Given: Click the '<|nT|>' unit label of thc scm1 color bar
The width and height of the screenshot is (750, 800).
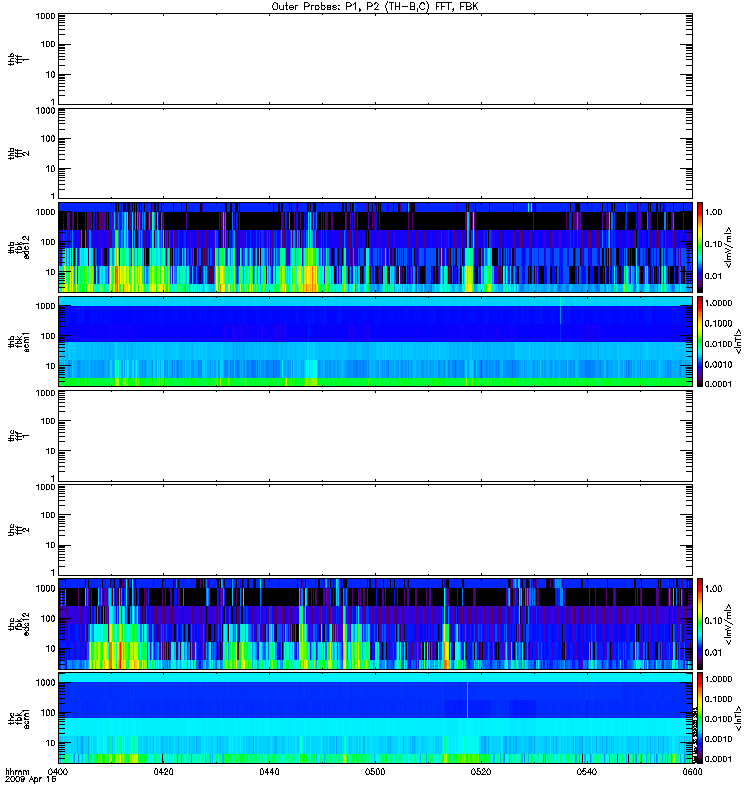Looking at the screenshot, I should pos(738,718).
